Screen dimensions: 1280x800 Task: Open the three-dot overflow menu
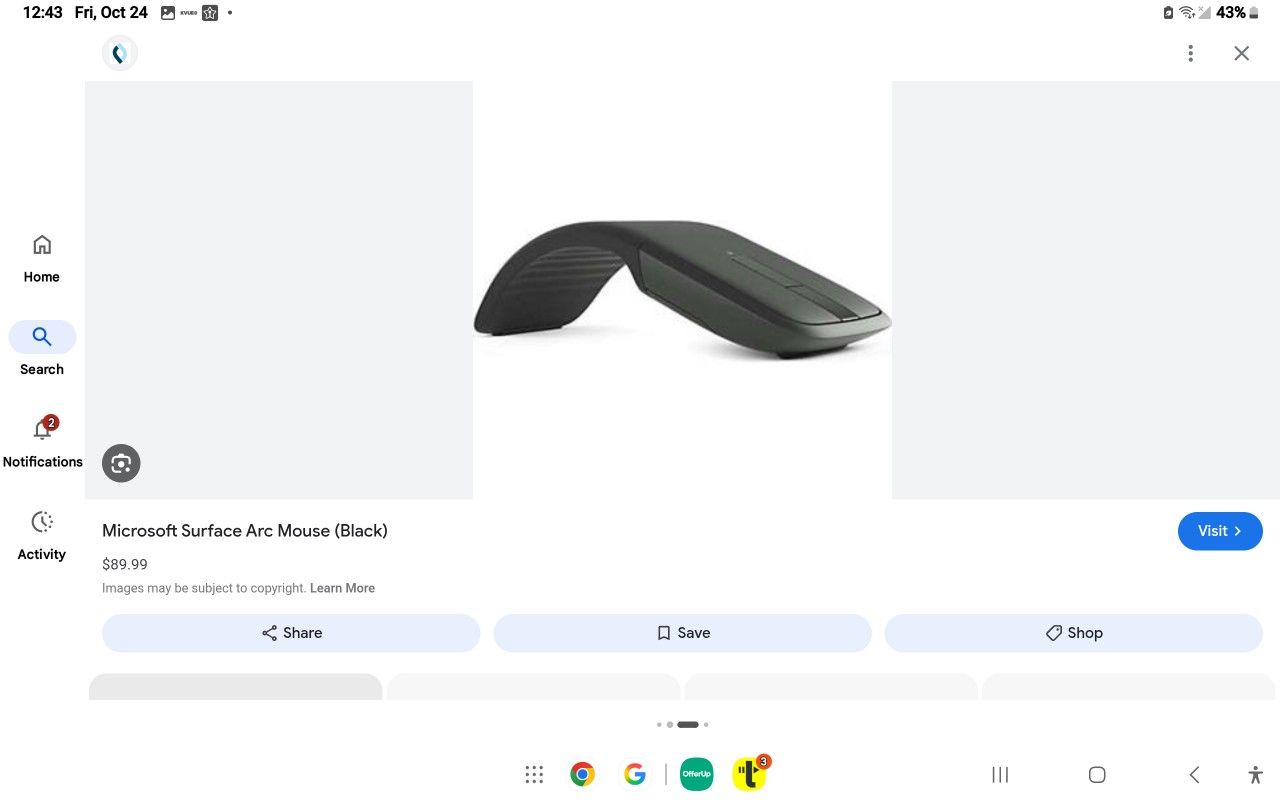[x=1190, y=53]
